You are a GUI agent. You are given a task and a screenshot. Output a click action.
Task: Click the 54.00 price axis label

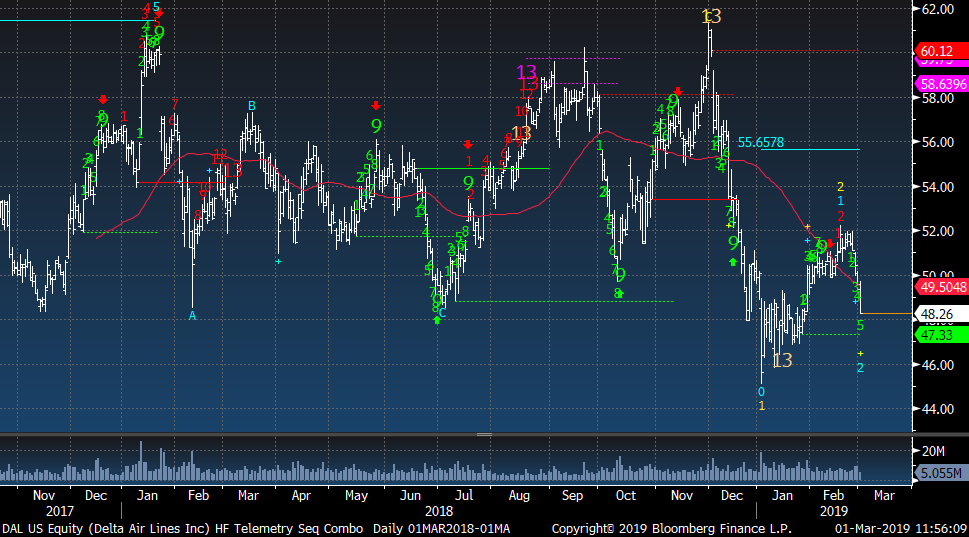click(937, 187)
